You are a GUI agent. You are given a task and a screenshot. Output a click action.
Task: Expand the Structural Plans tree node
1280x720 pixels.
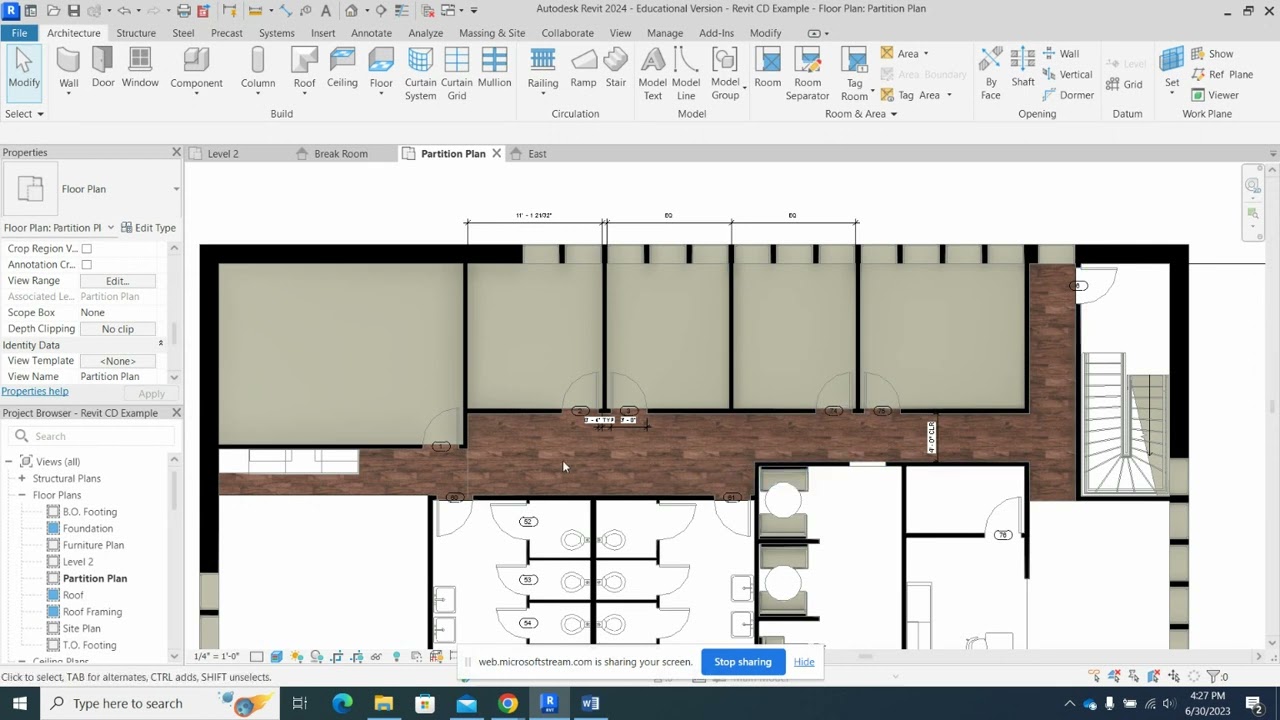coord(22,478)
